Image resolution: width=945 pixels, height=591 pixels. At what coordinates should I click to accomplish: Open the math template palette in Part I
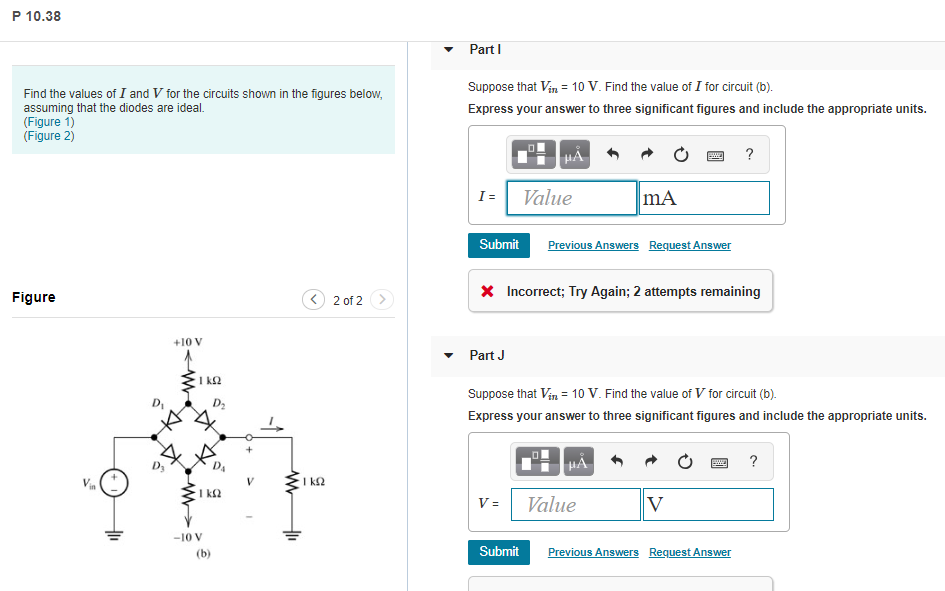tap(535, 154)
